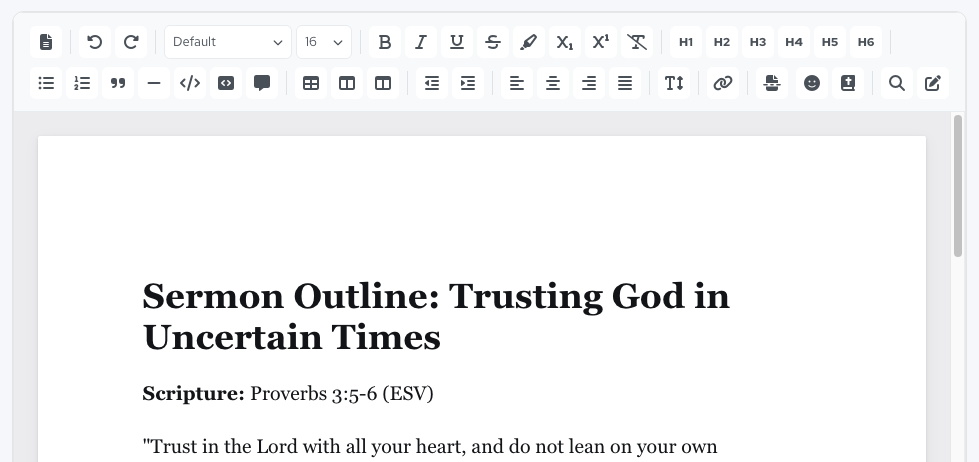Viewport: 979px width, 462px height.
Task: Apply Heading 2 style
Action: (x=722, y=42)
